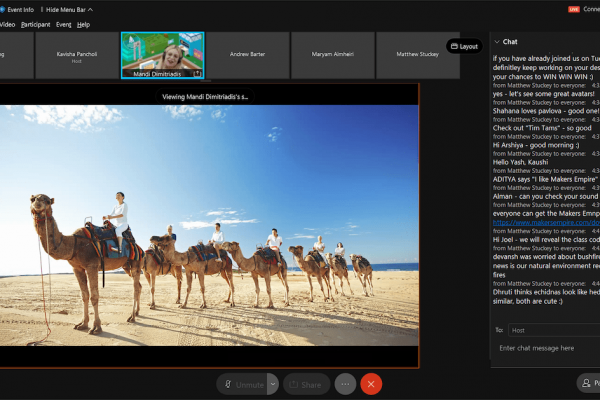Select Matthew Stuckey participant tile
Viewport: 600px width, 400px height.
coord(415,54)
